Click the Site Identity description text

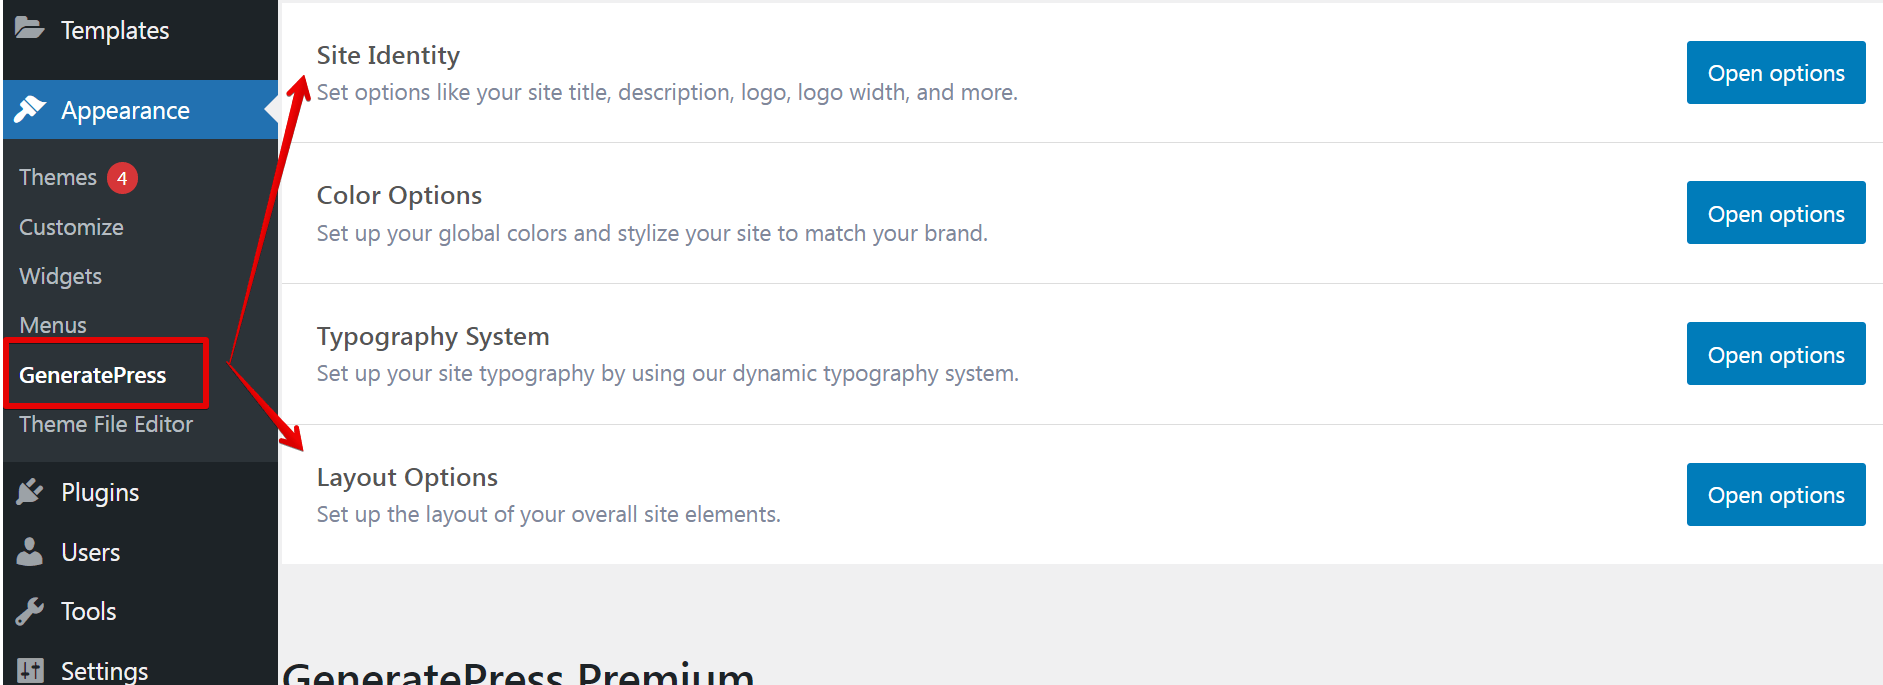coord(667,92)
